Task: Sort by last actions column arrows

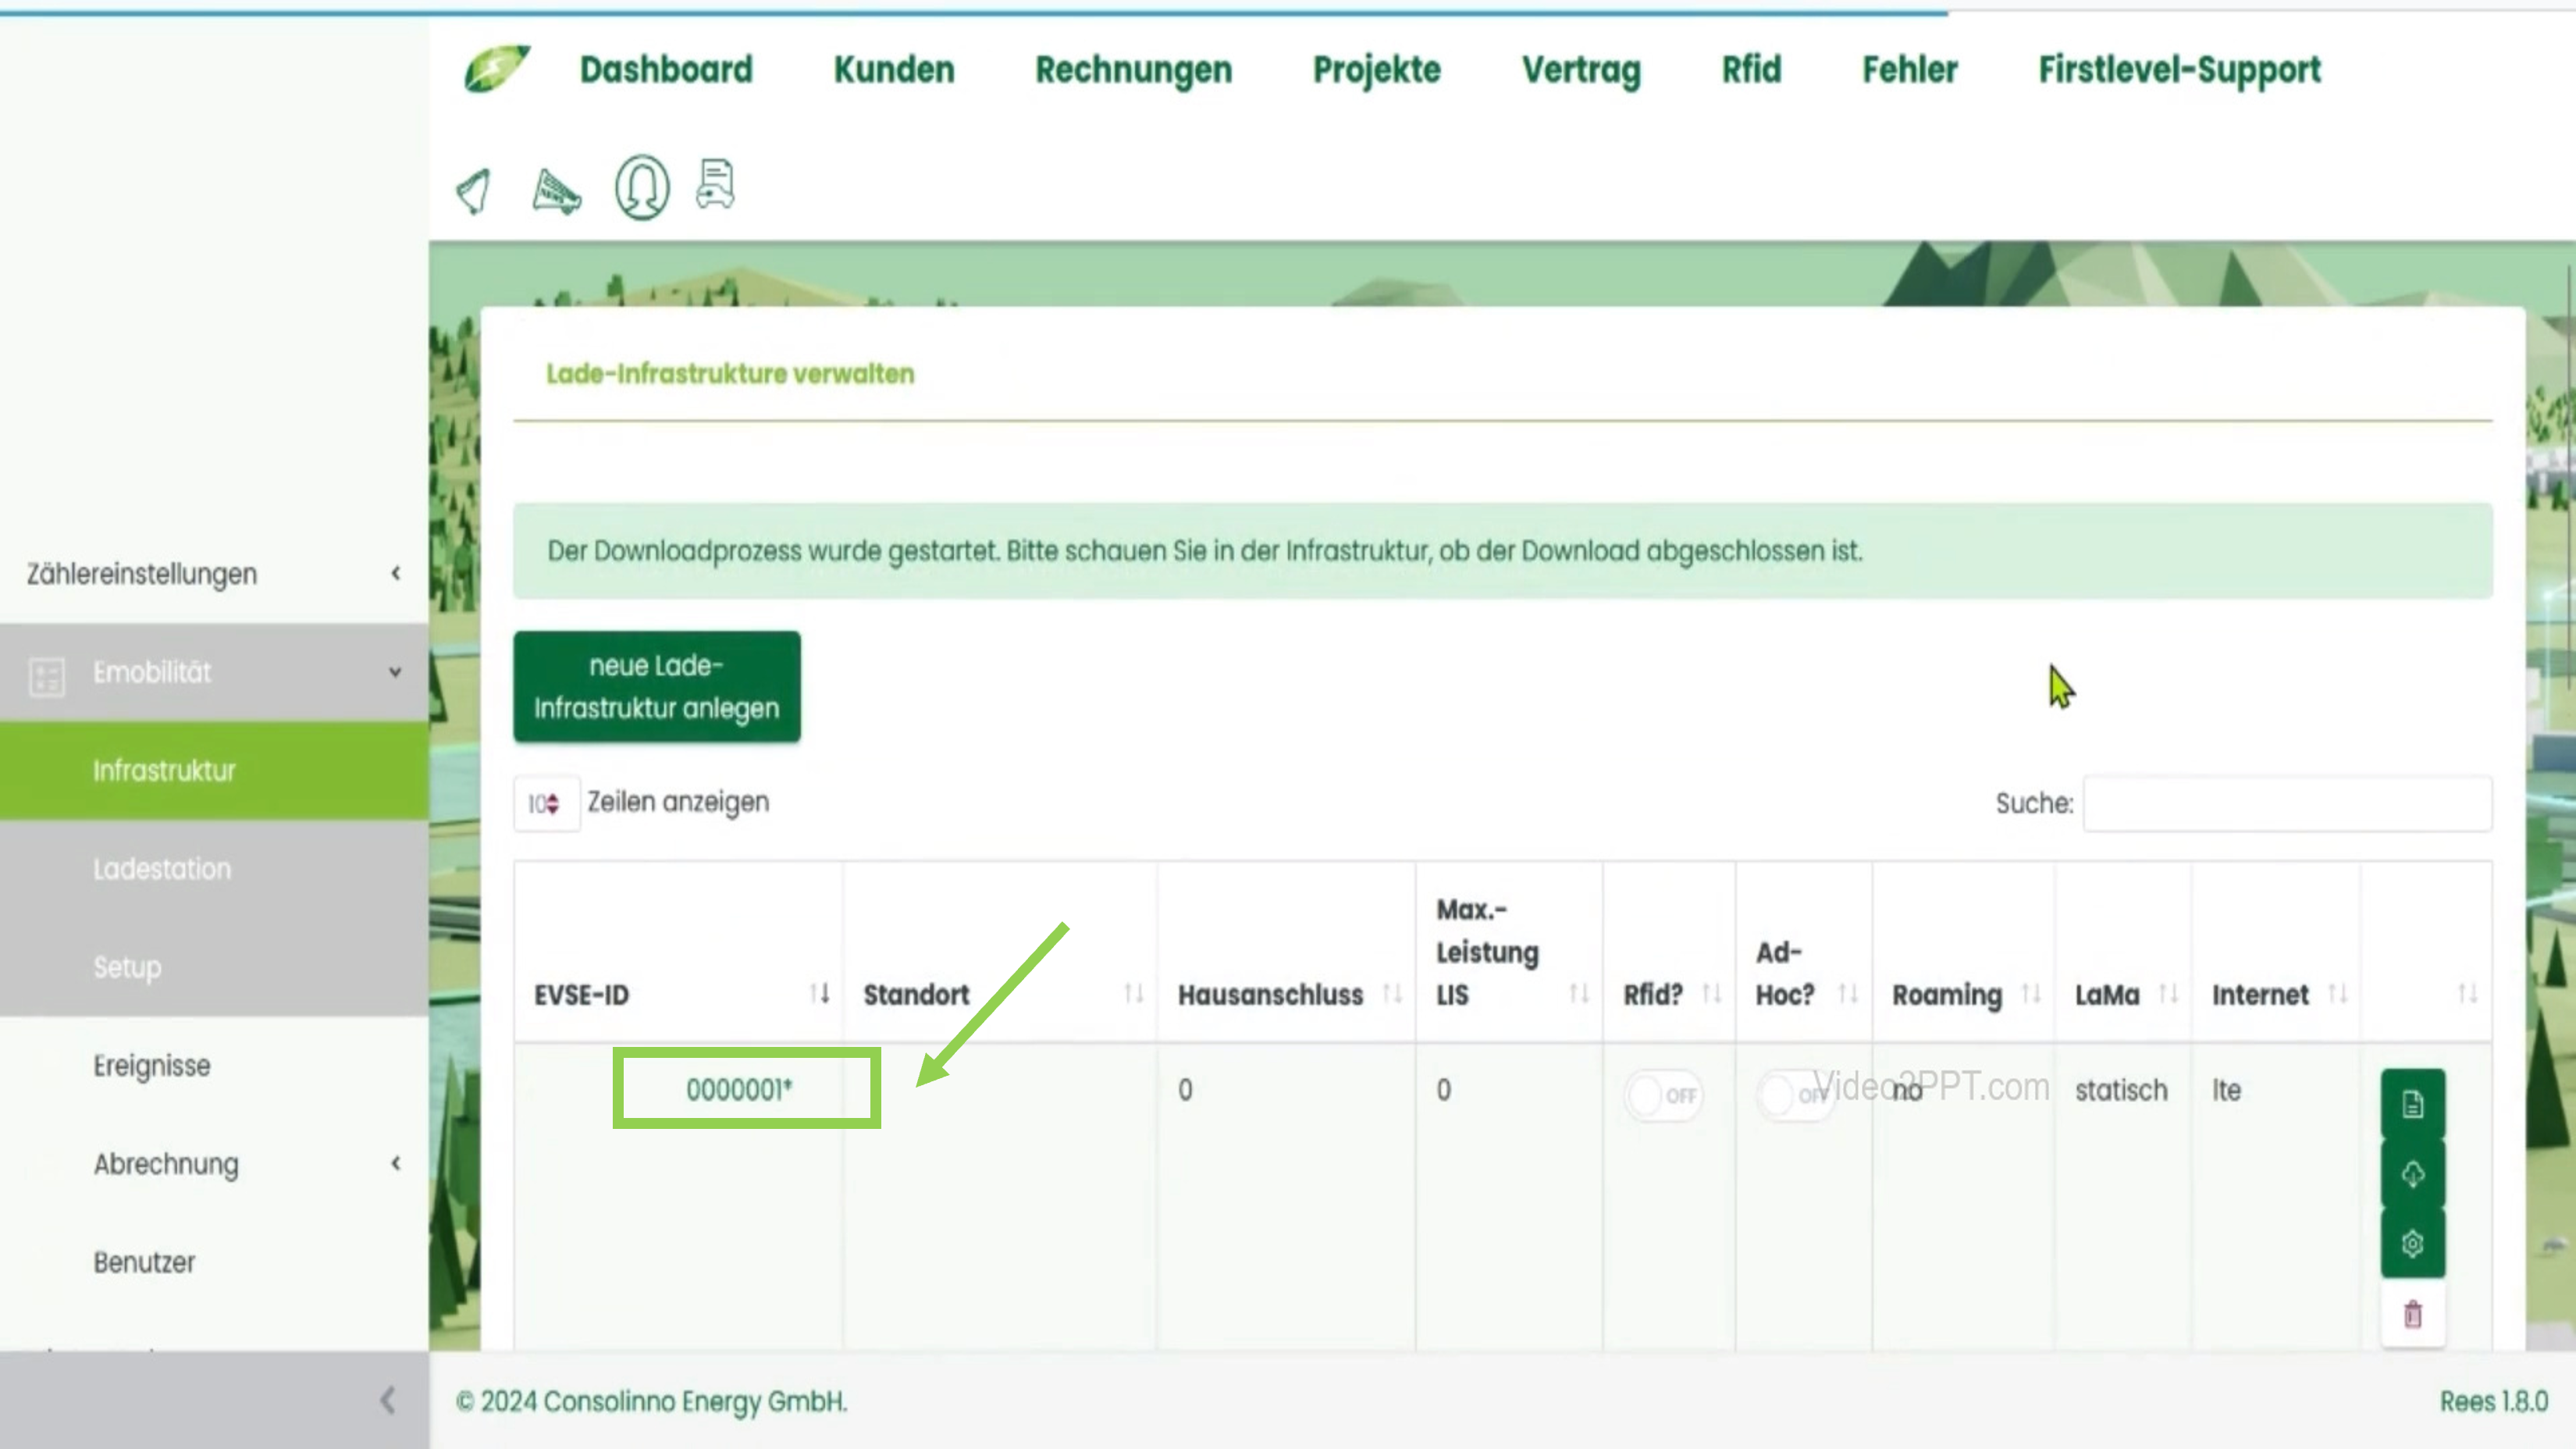Action: 2467,994
